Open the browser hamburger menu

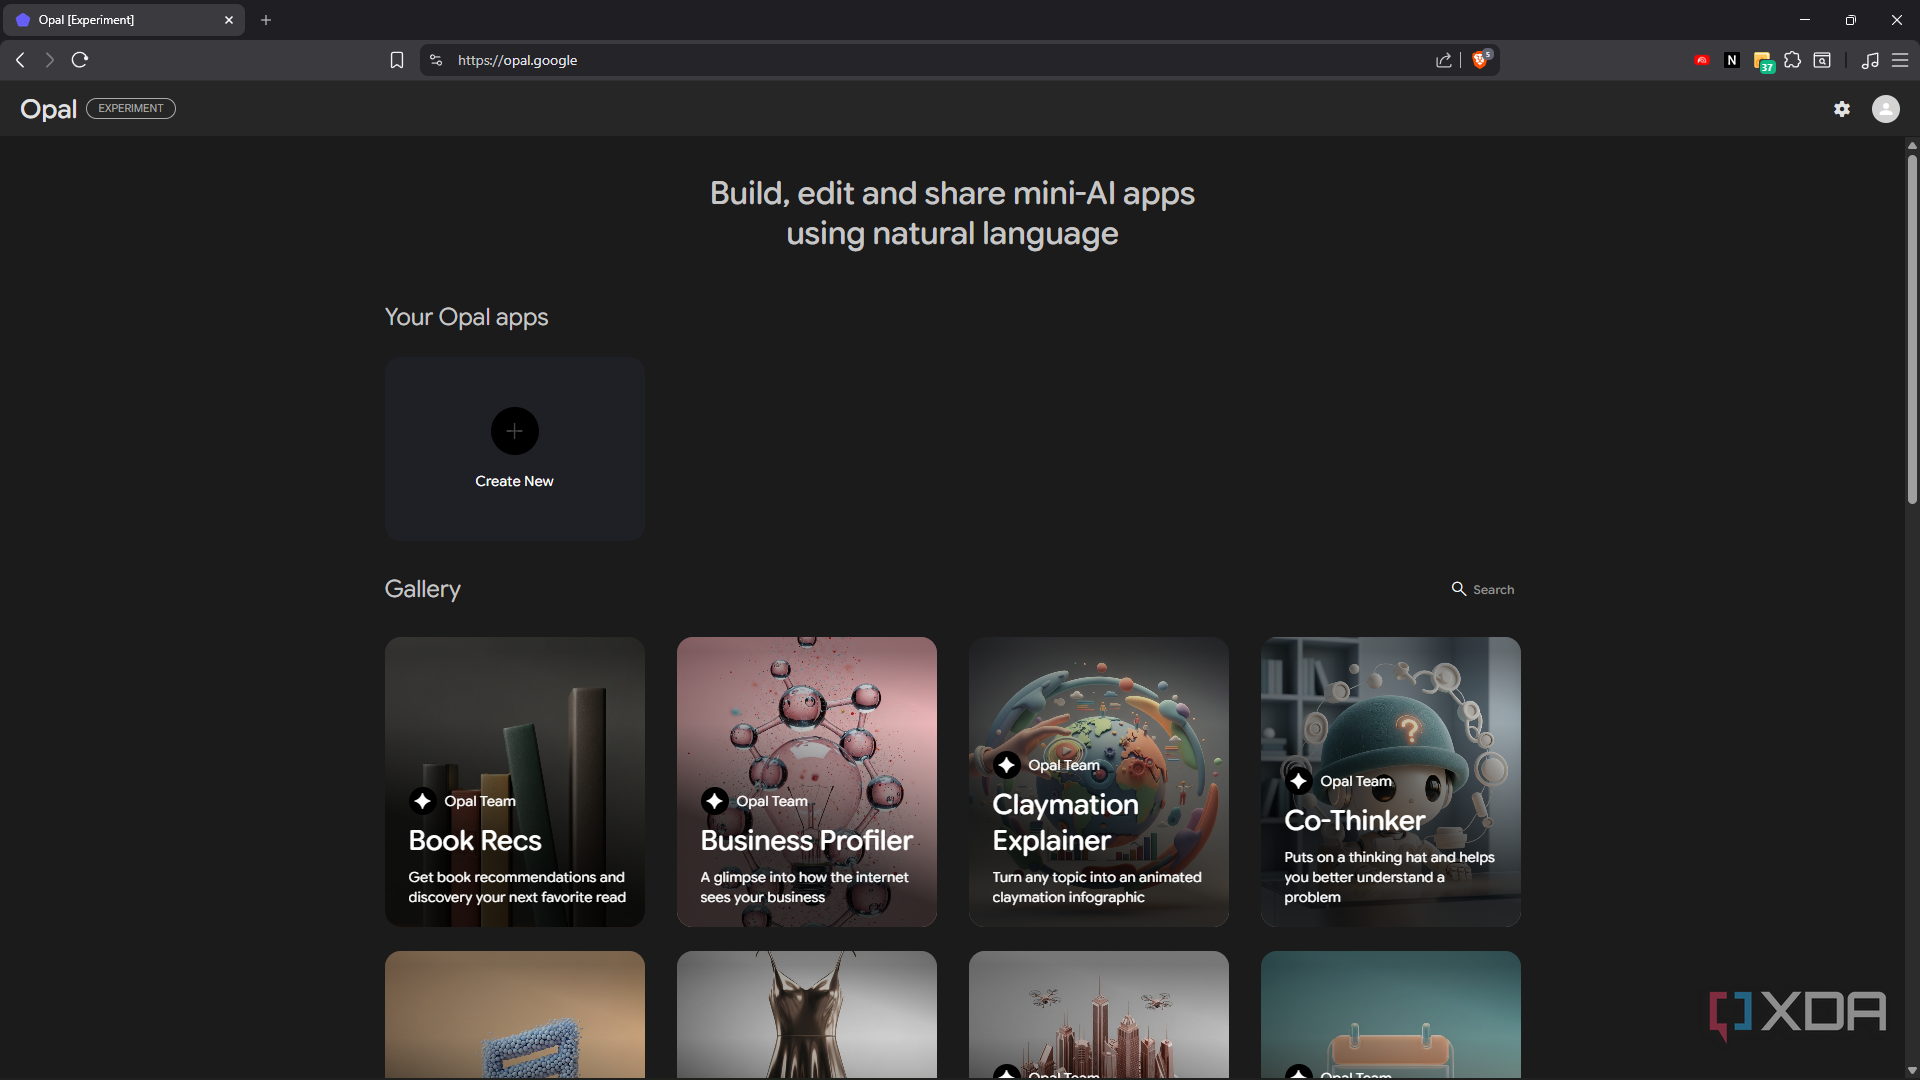pyautogui.click(x=1900, y=60)
